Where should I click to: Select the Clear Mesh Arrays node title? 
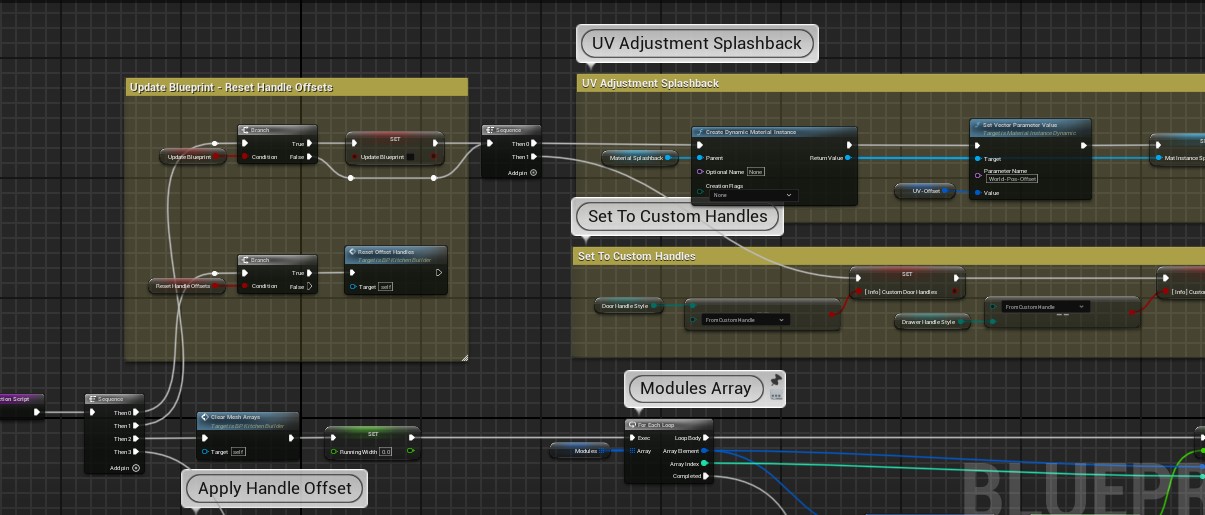[235, 417]
